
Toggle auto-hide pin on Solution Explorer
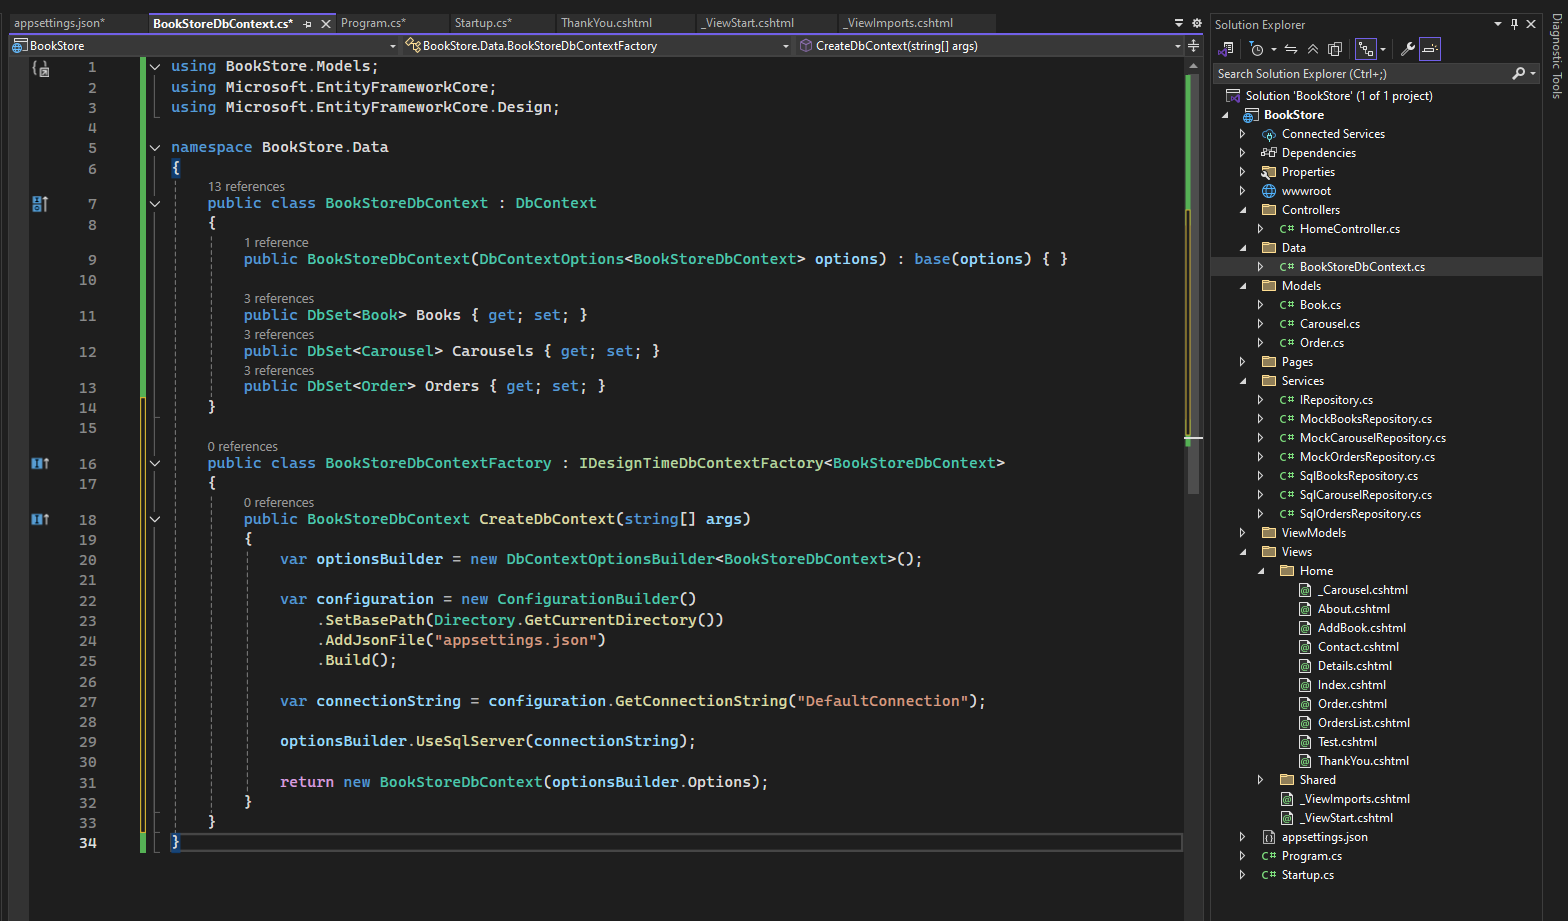pyautogui.click(x=1515, y=24)
